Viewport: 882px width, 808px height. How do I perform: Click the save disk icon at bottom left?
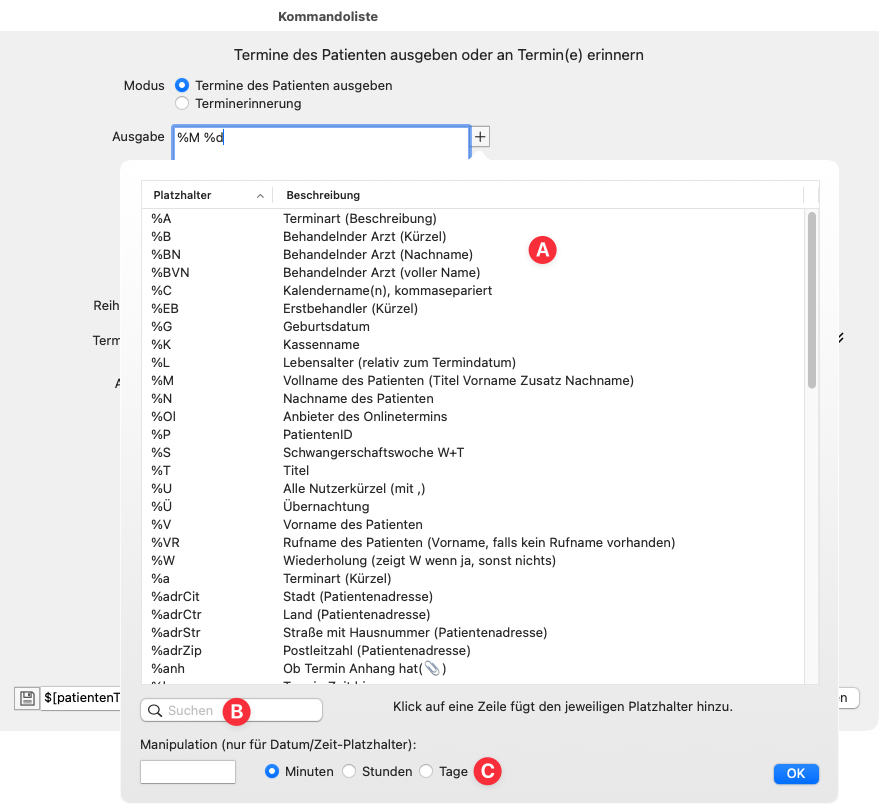[26, 698]
